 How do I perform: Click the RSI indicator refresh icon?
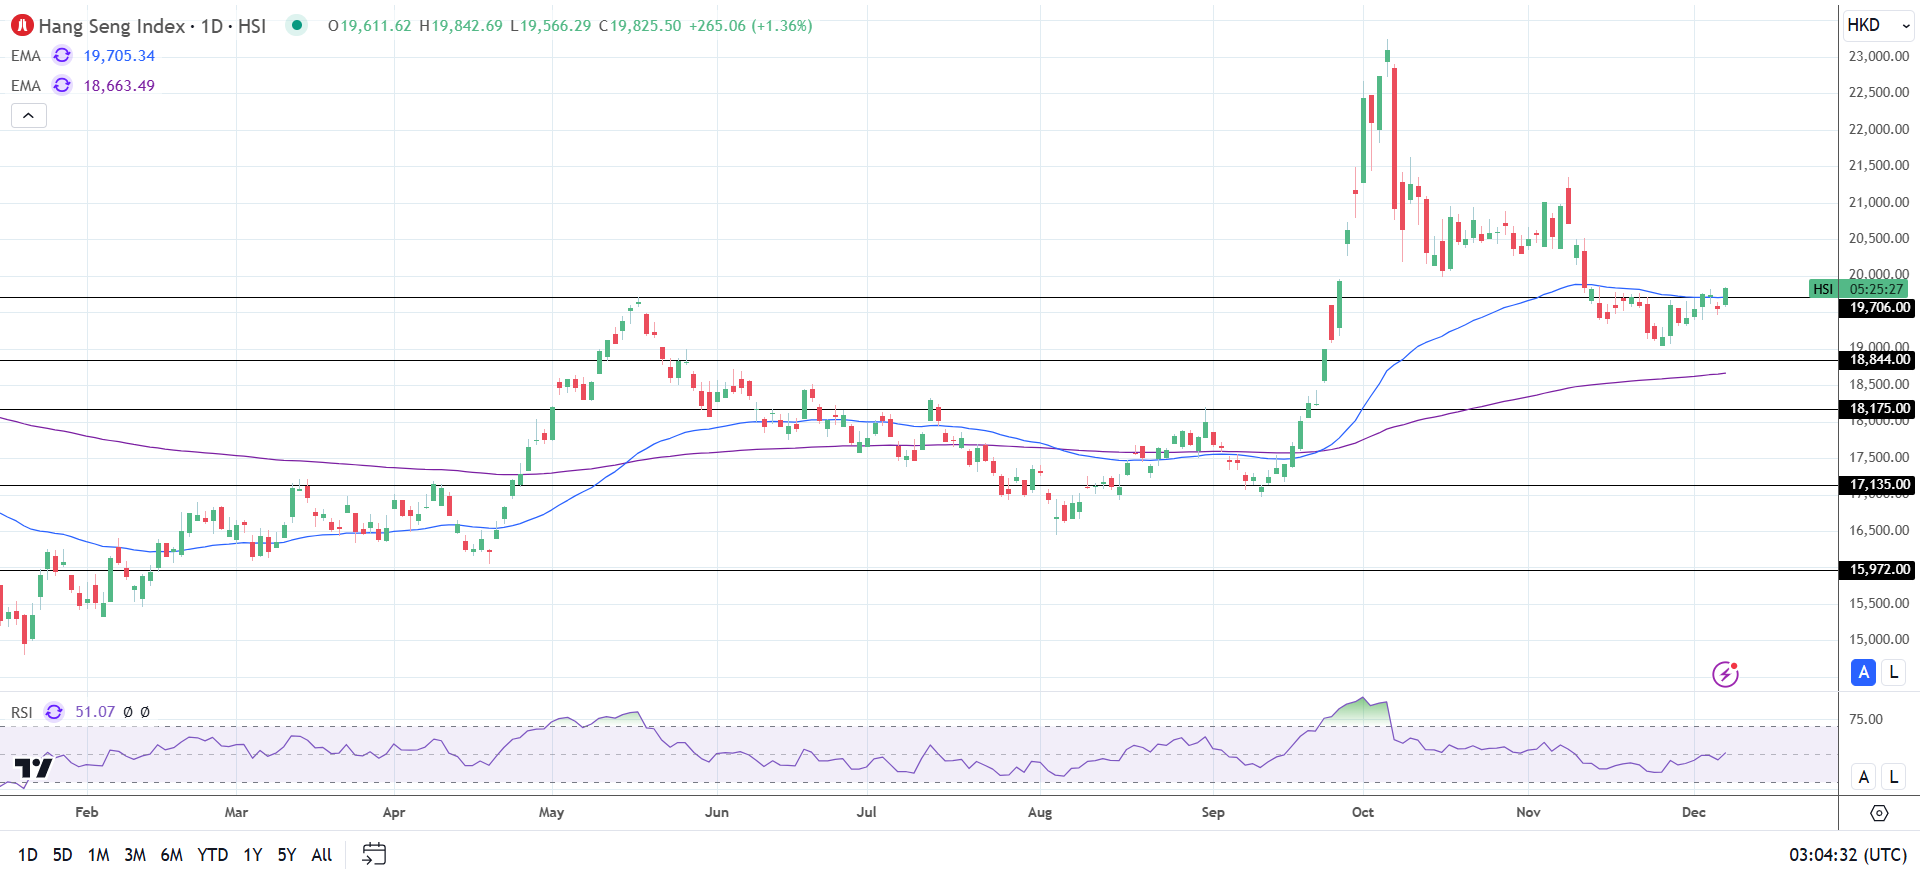(54, 712)
